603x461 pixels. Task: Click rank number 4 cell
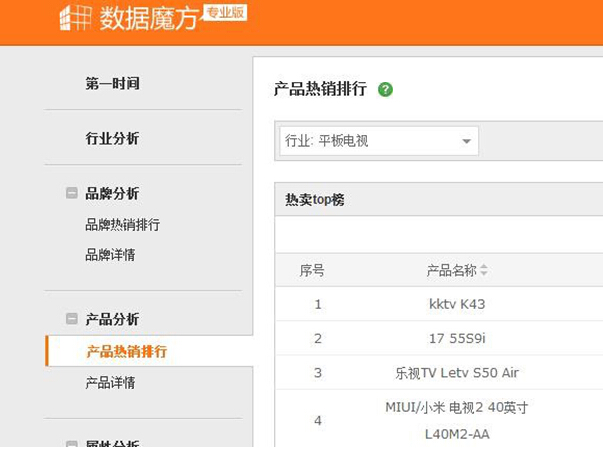(x=318, y=420)
